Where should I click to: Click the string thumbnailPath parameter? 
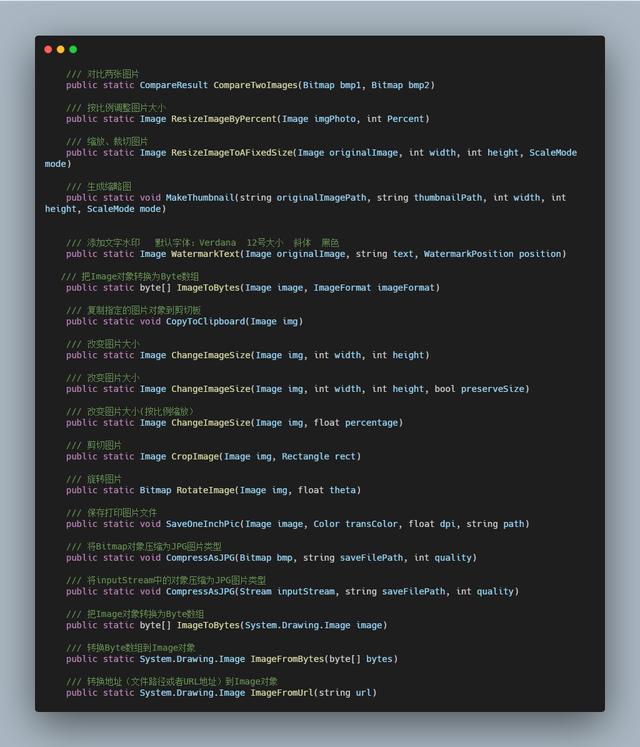[x=429, y=198]
